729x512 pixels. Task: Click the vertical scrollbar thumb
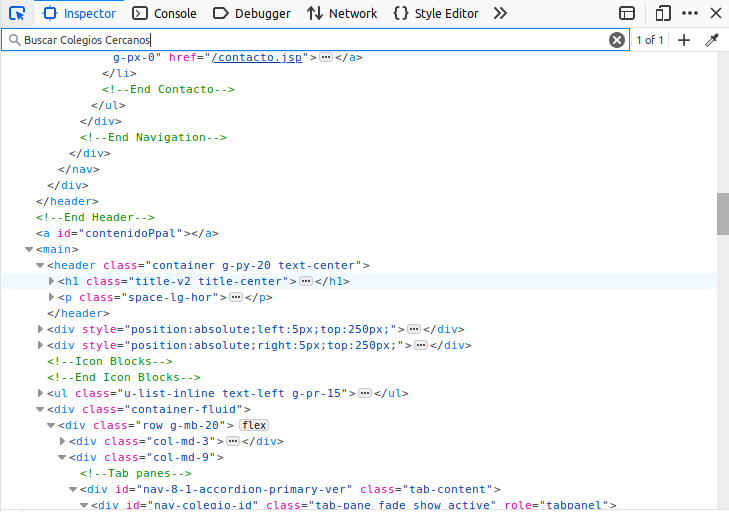click(722, 212)
